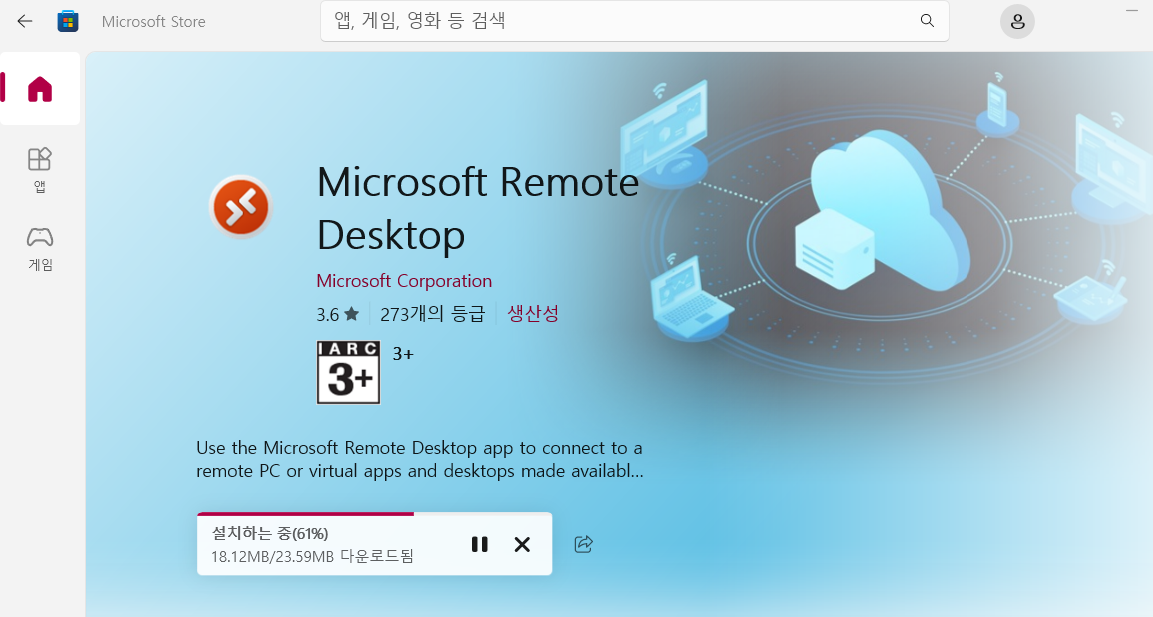Image resolution: width=1153 pixels, height=617 pixels.
Task: Click the share icon next to download
Action: tap(583, 544)
